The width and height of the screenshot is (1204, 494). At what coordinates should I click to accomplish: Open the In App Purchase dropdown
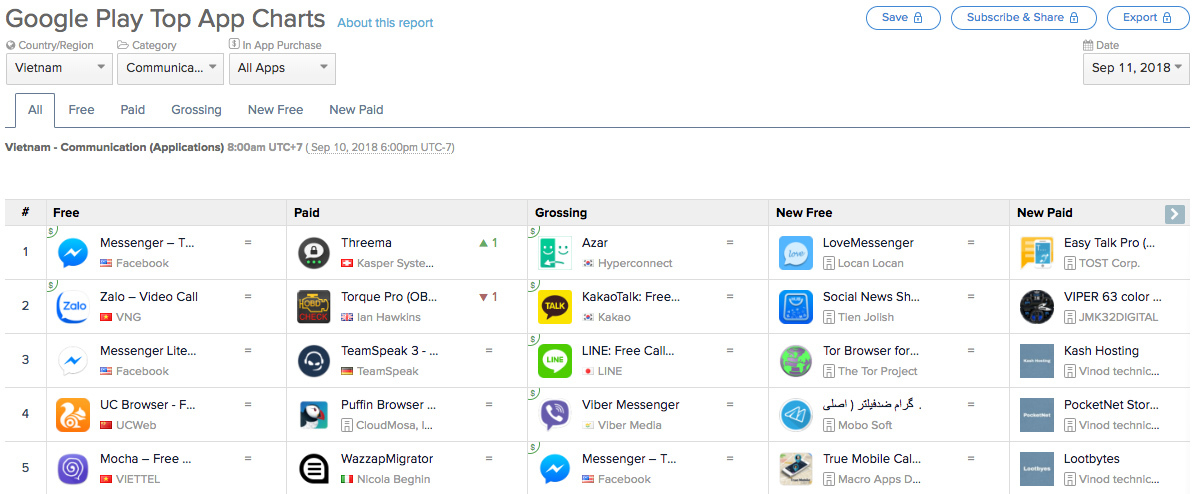coord(282,68)
